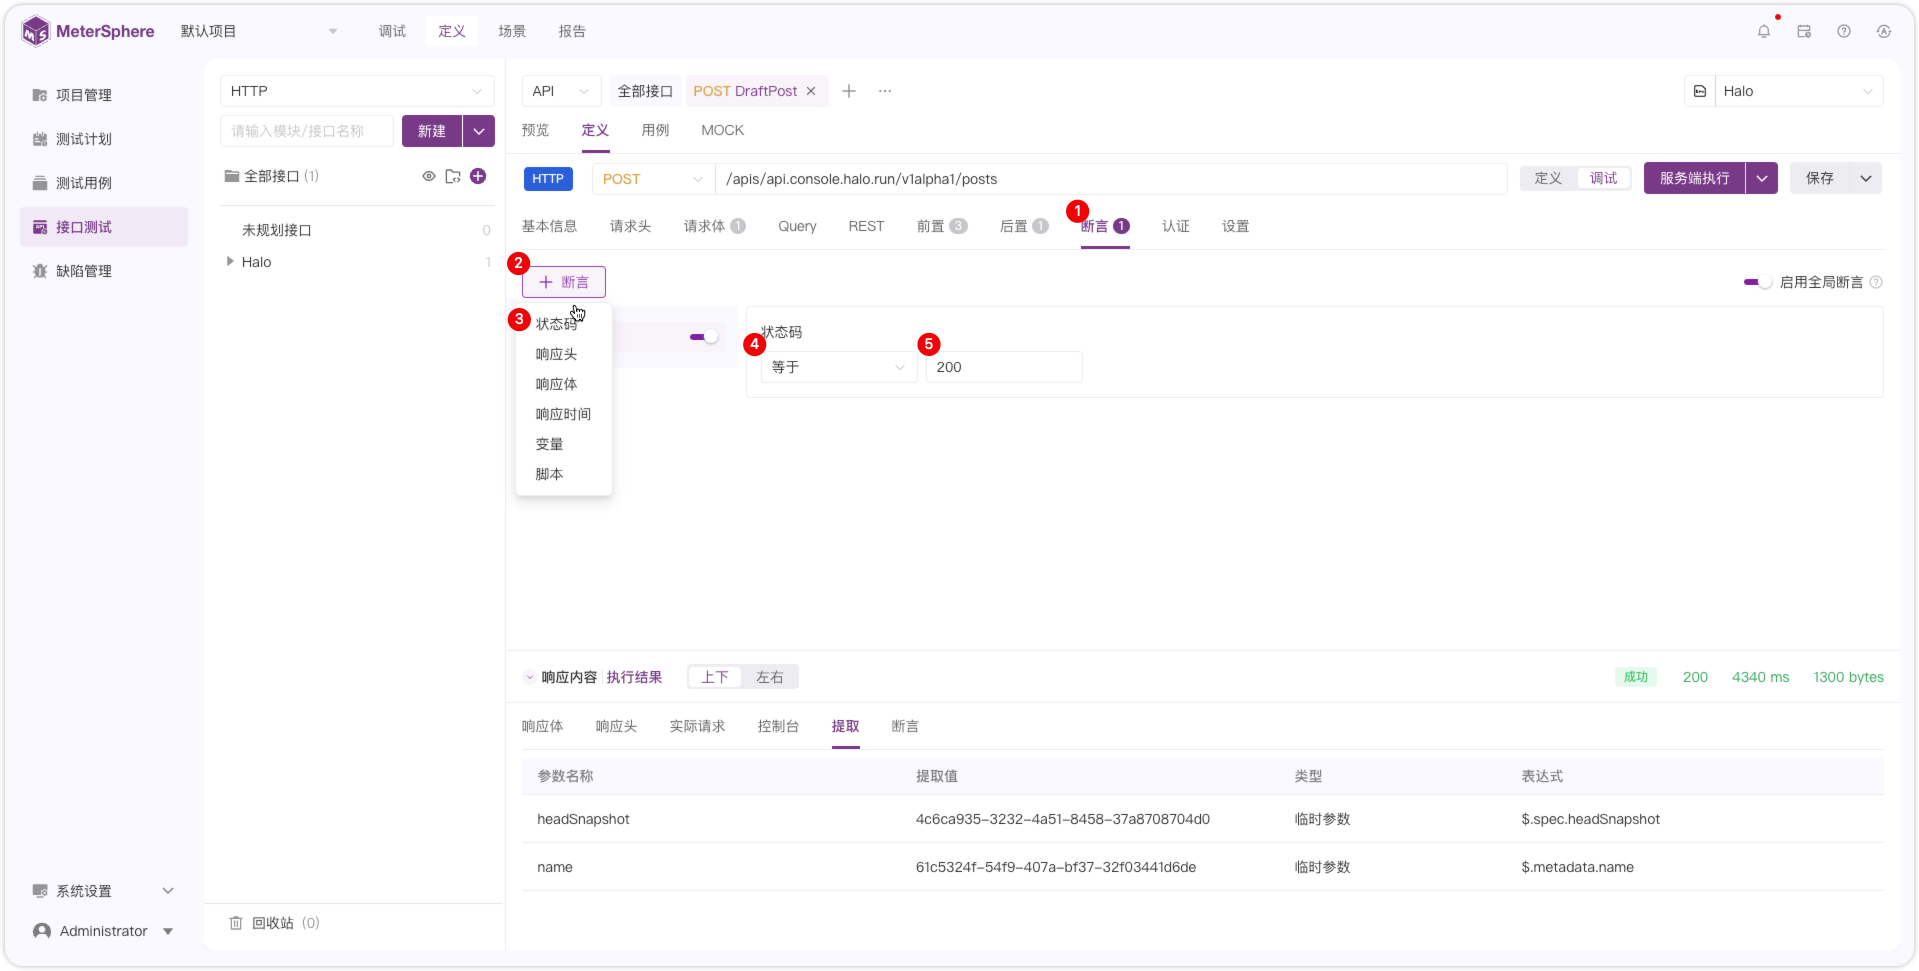Viewport: 1919px width, 971px height.
Task: Open 回收站 recycle bin
Action: (x=273, y=922)
